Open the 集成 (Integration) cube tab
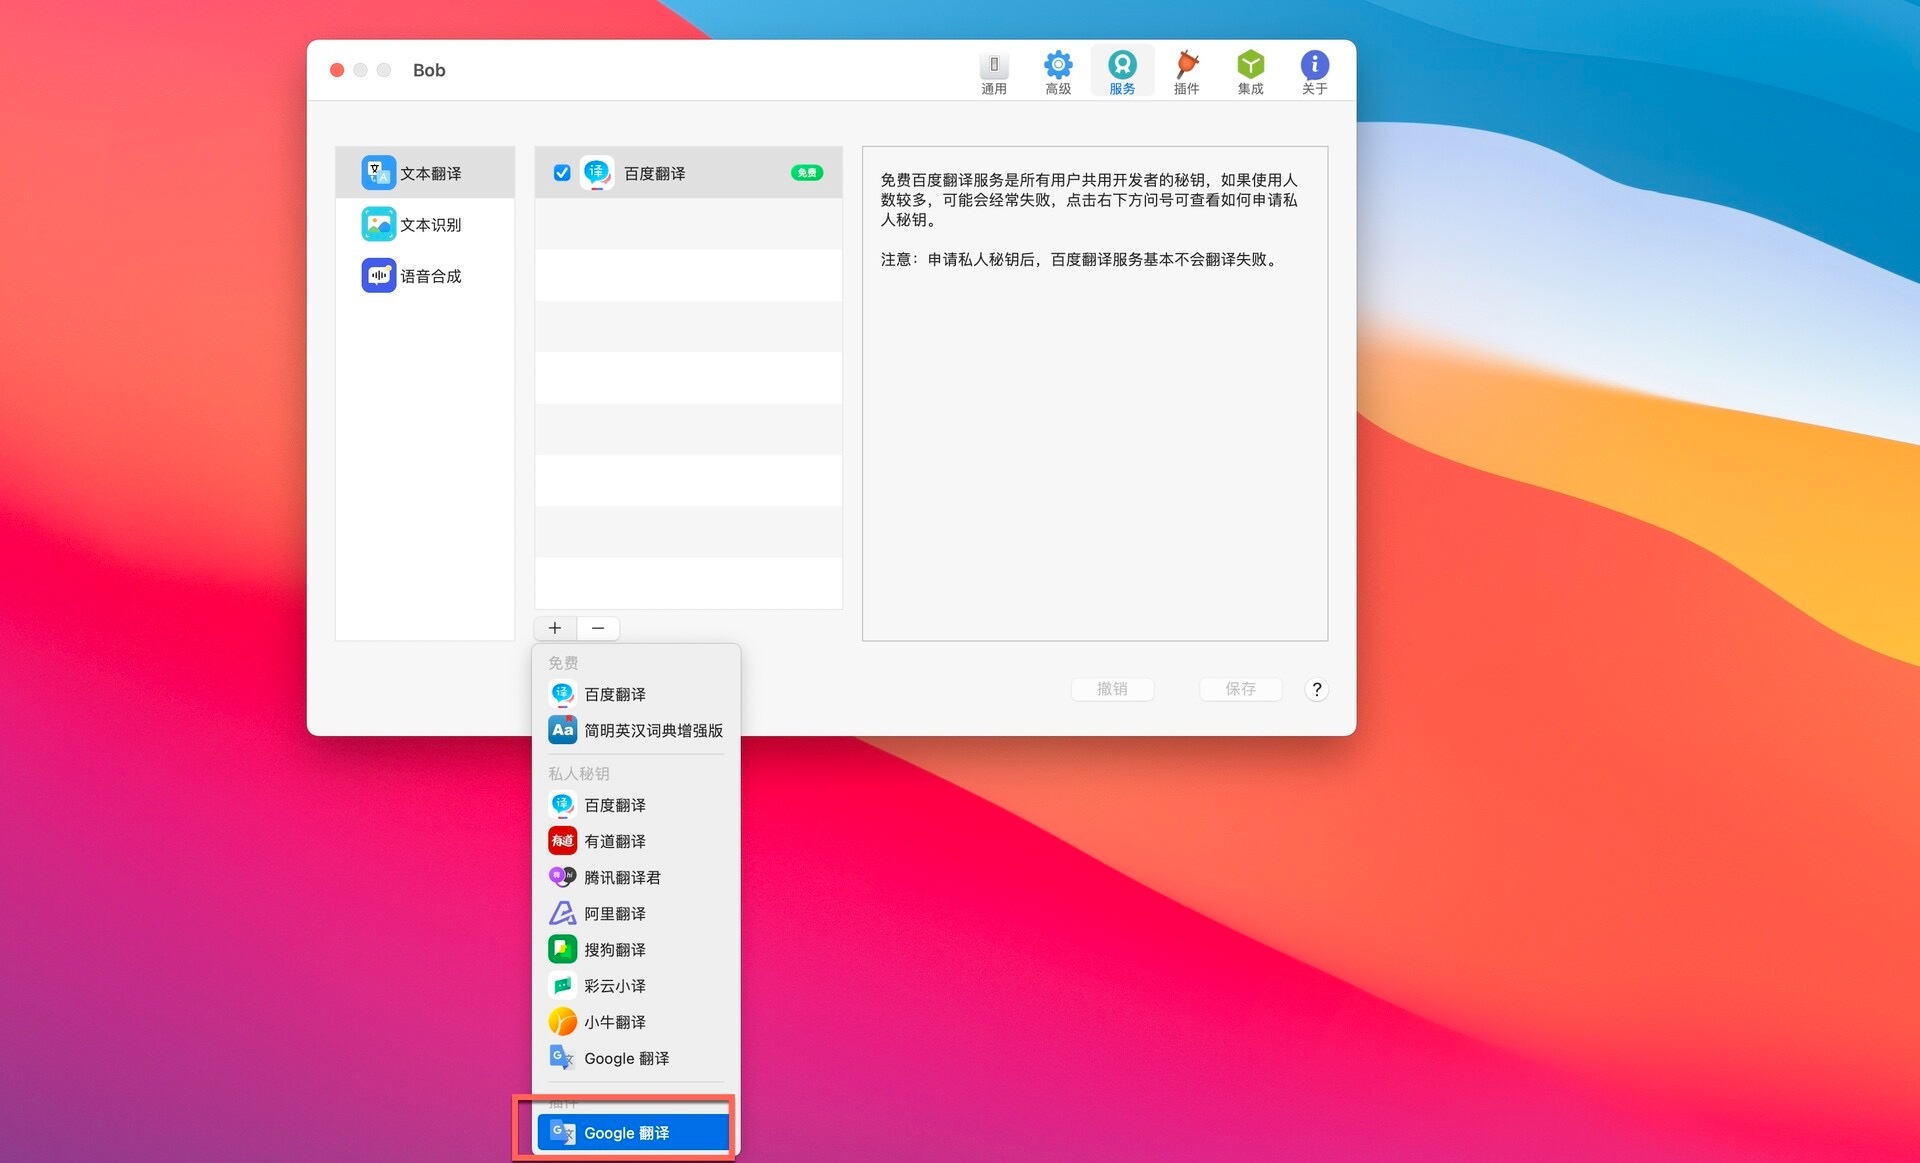 1250,72
